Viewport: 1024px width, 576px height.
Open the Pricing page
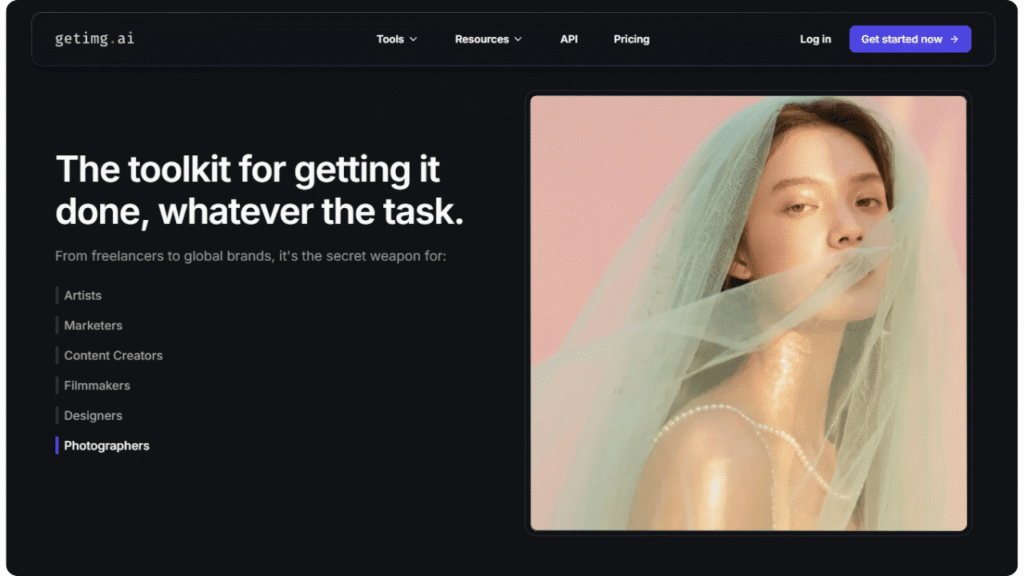pyautogui.click(x=631, y=39)
